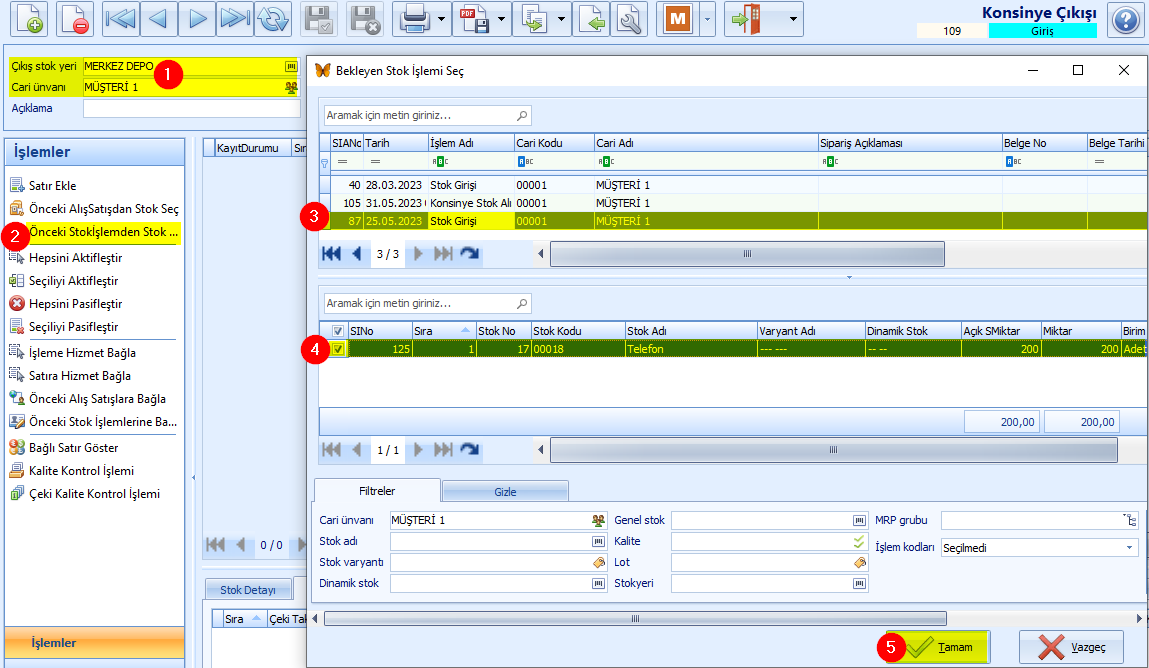Image resolution: width=1149 pixels, height=668 pixels.
Task: Cancel the dialog with Vazgeç
Action: click(1071, 647)
